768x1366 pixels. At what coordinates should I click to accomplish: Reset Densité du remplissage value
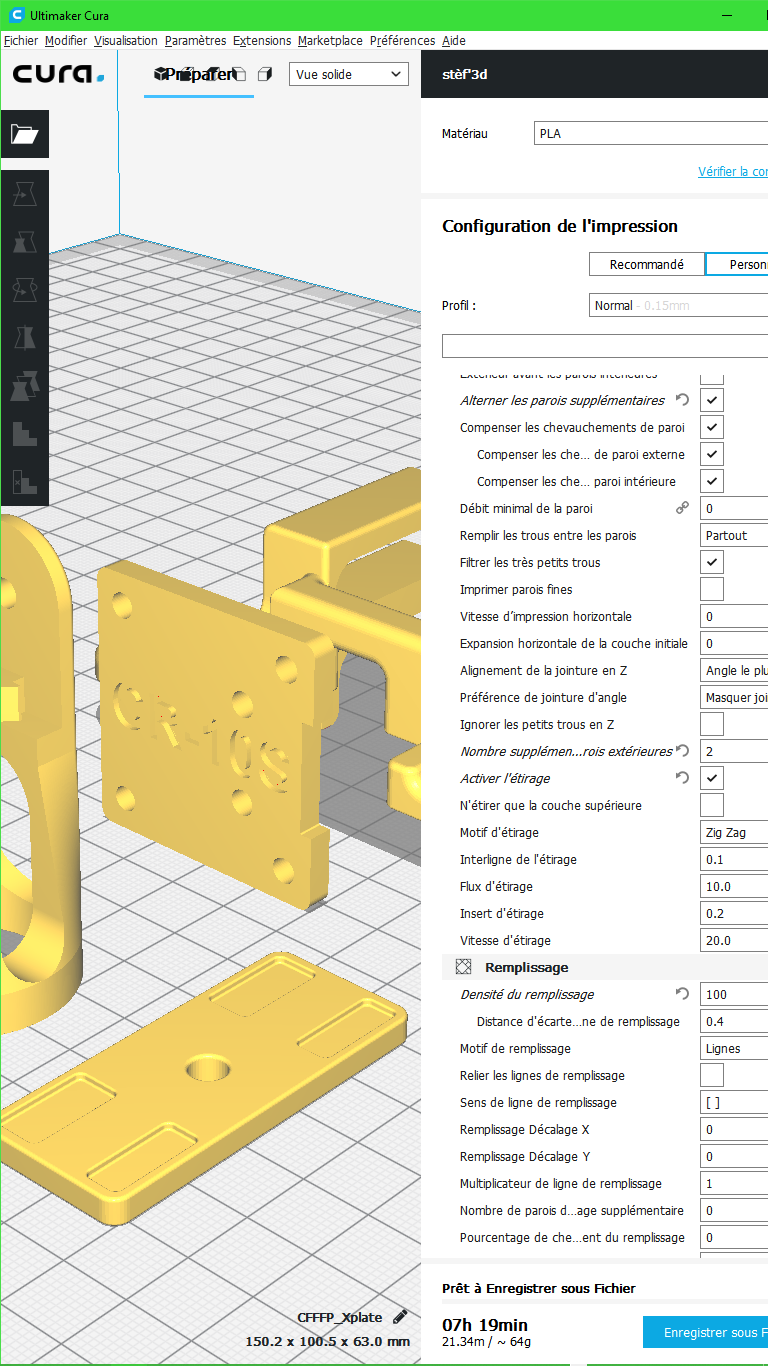682,994
